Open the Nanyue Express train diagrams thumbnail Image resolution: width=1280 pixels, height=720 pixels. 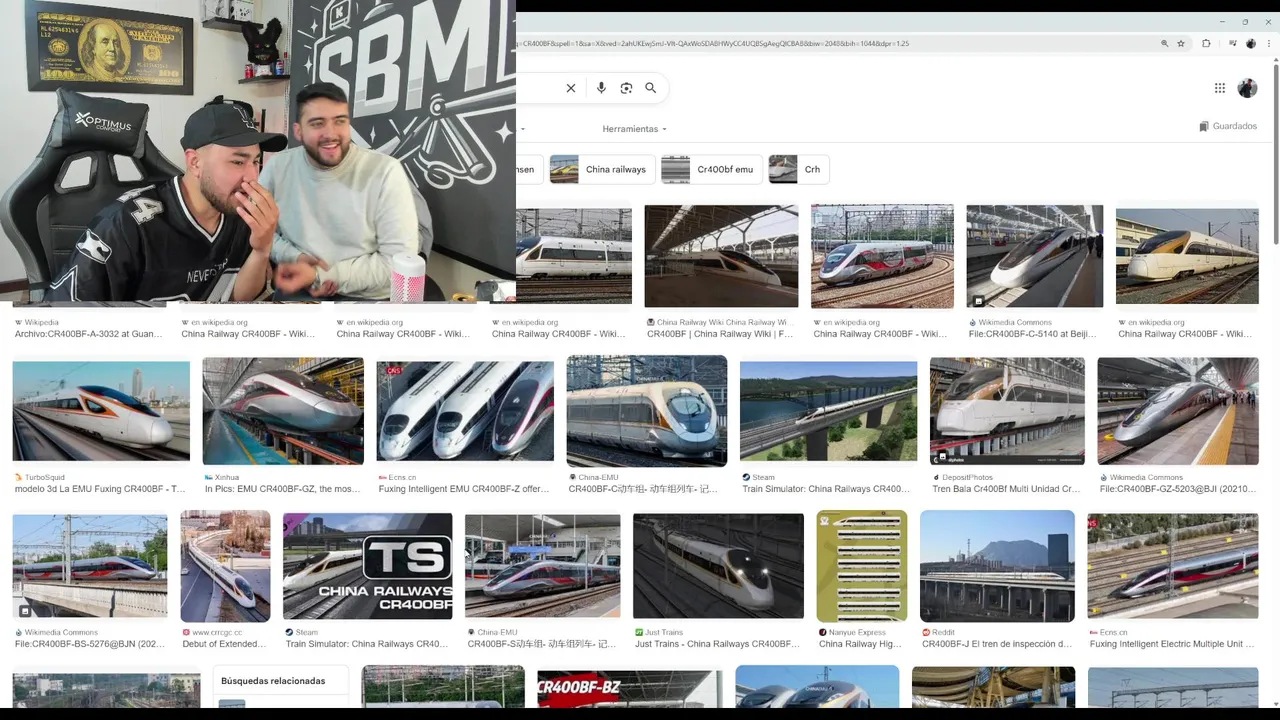click(x=862, y=566)
